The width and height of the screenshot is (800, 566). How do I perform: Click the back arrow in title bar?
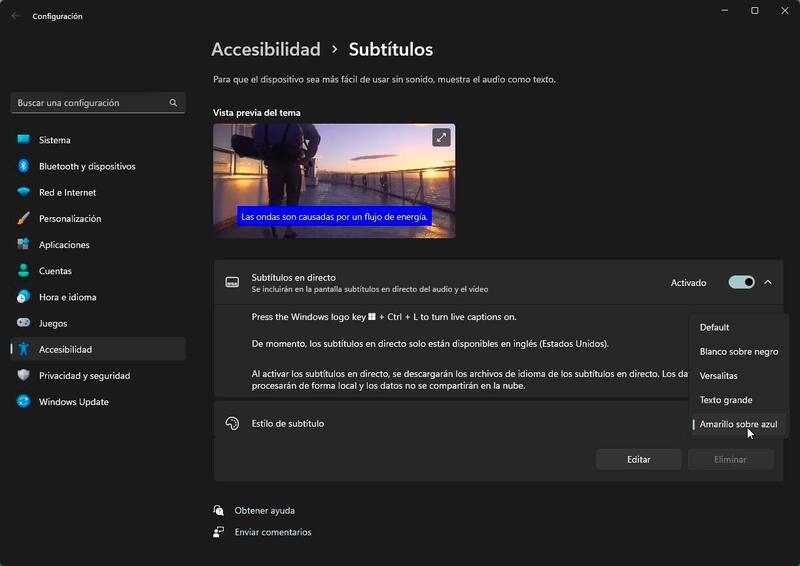point(15,16)
